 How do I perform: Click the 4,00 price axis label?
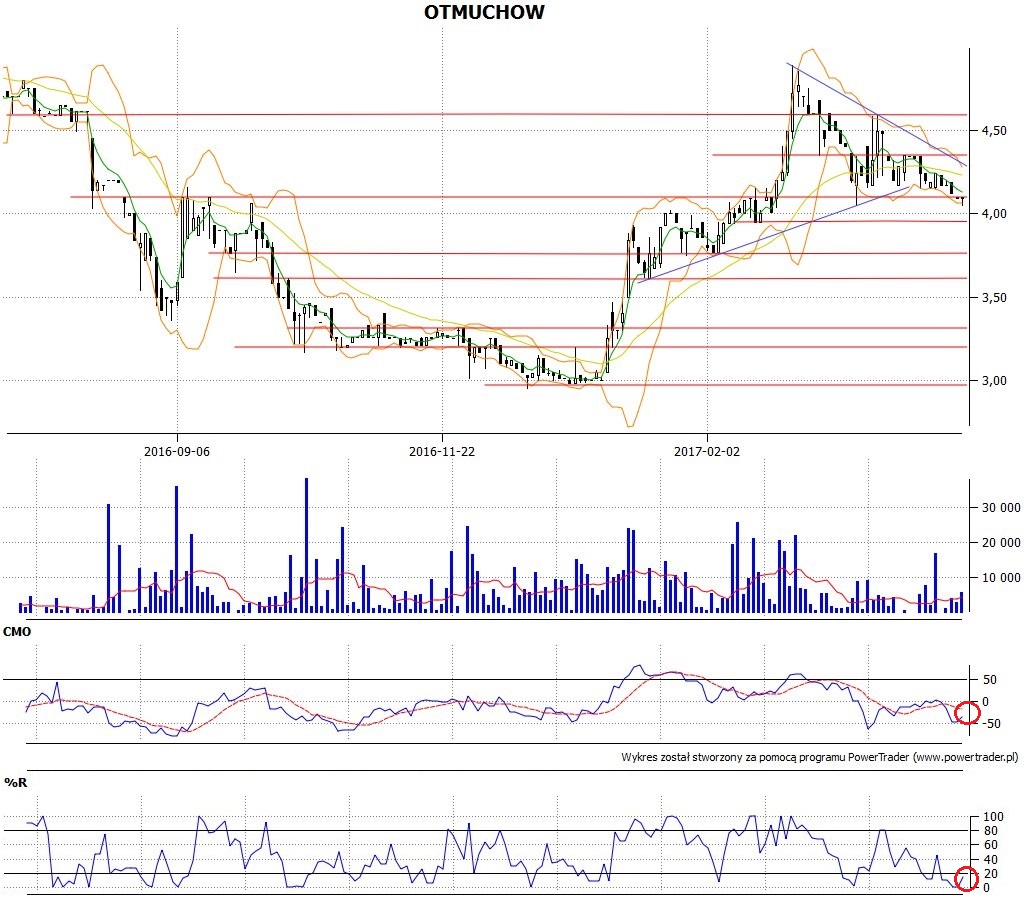[994, 213]
